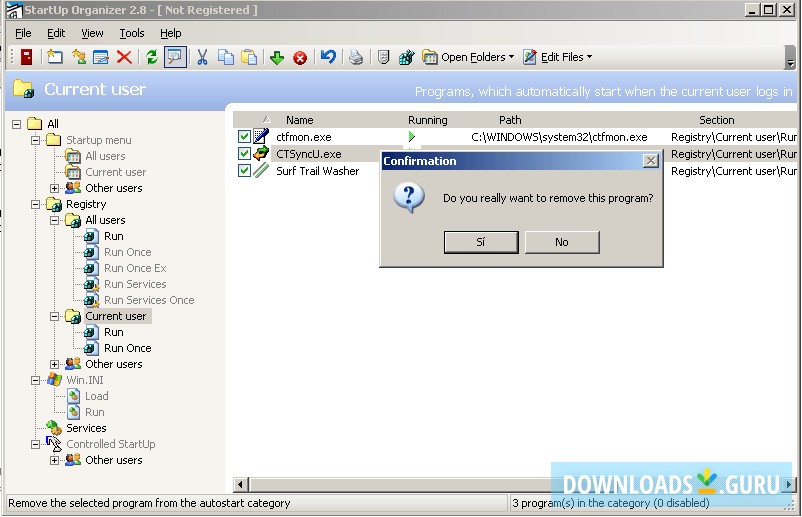Click the CTSyncU.exe green arrow icon

[261, 153]
